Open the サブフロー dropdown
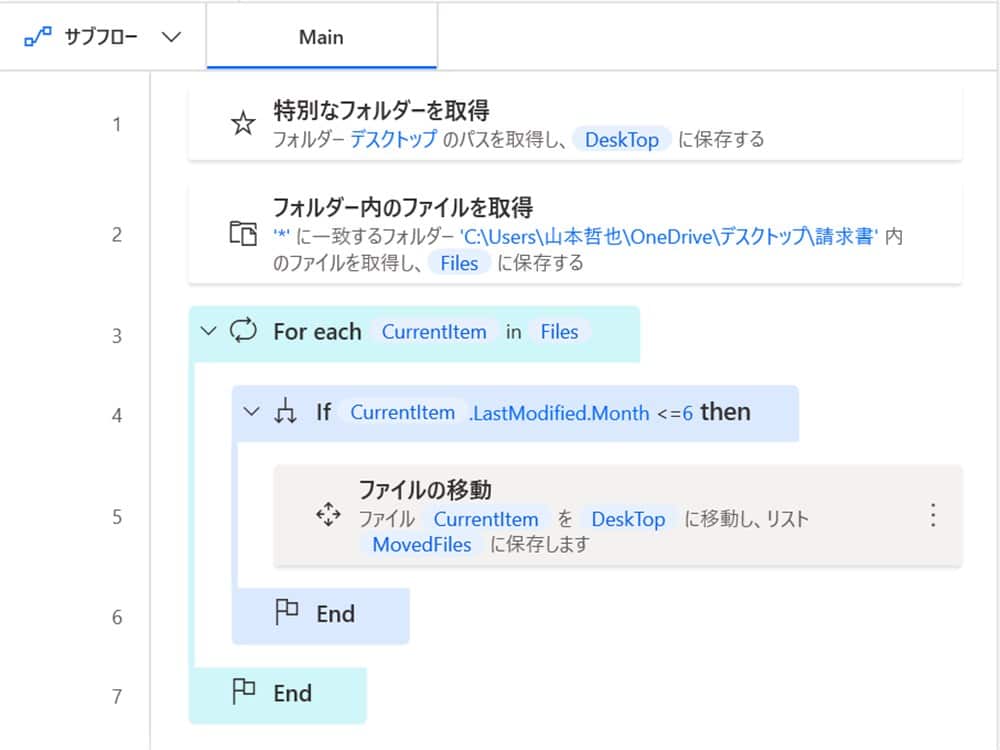The image size is (1000, 750). 170,36
